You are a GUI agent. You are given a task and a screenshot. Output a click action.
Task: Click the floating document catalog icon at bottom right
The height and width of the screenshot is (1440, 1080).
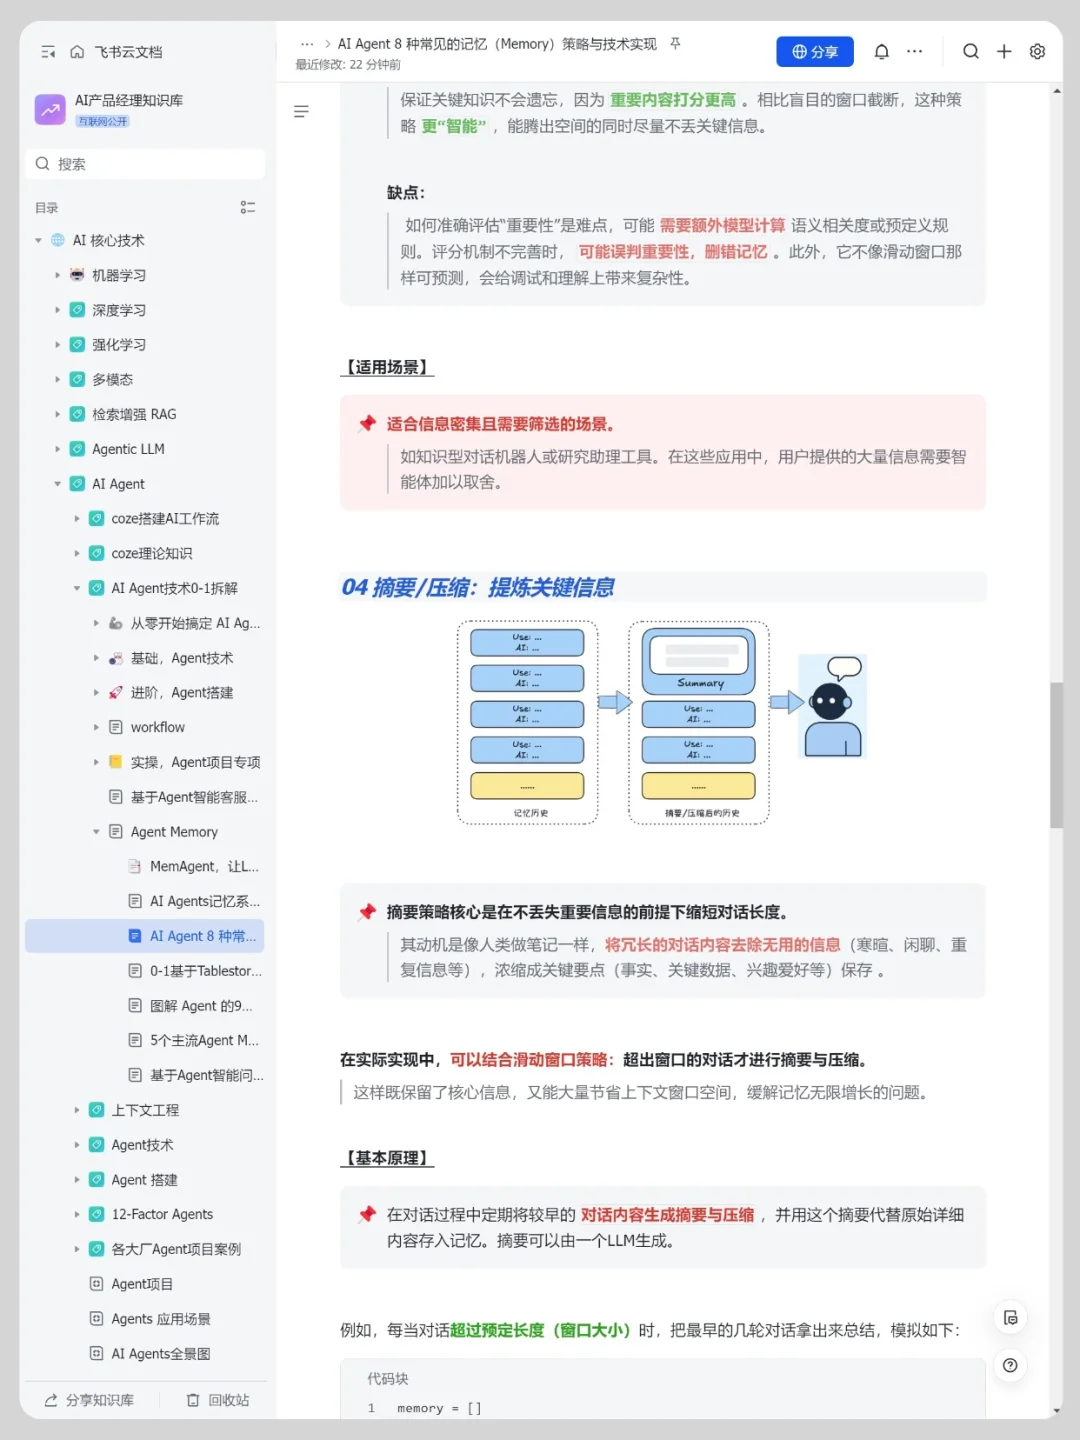click(x=1010, y=1318)
